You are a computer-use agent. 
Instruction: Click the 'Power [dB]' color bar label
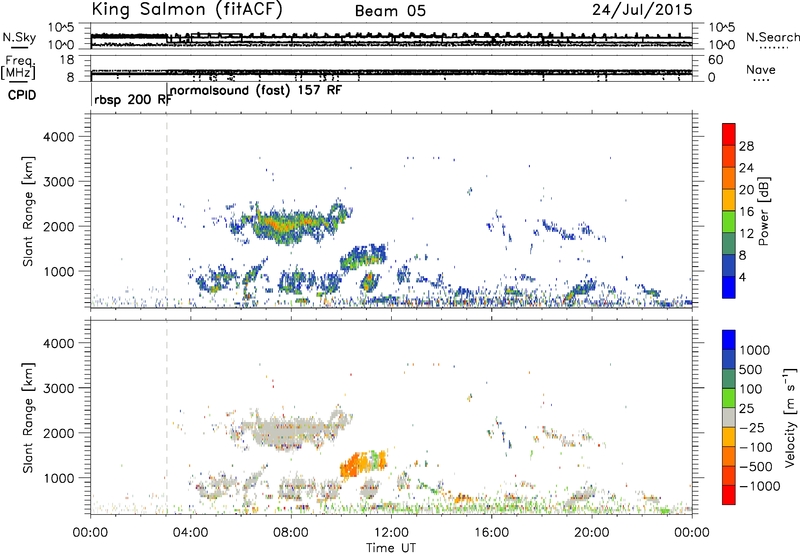click(x=764, y=211)
